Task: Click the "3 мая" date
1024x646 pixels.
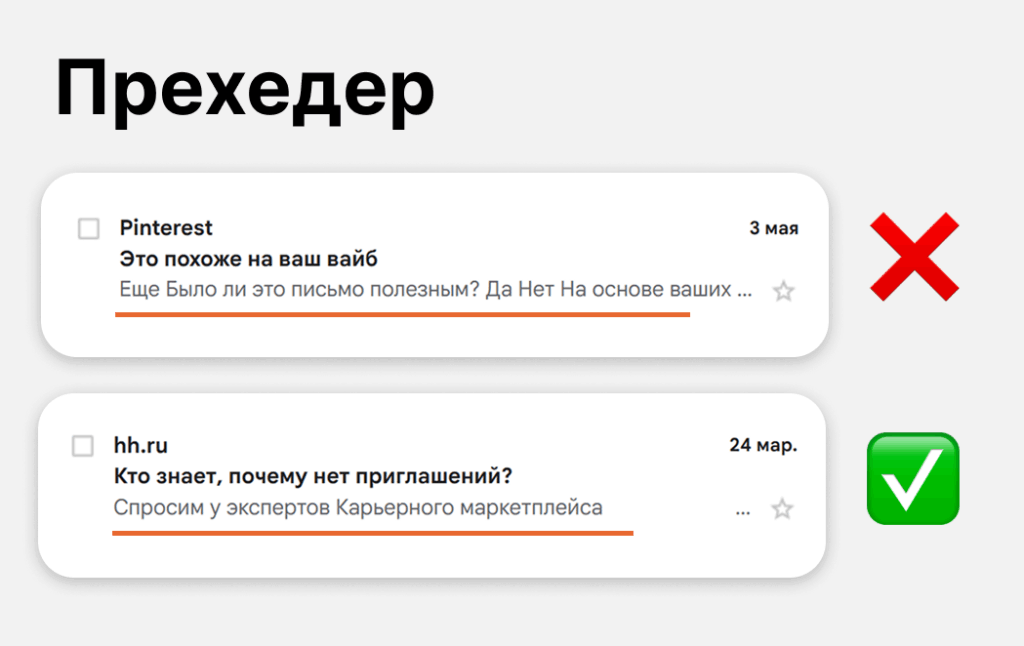Action: coord(774,228)
